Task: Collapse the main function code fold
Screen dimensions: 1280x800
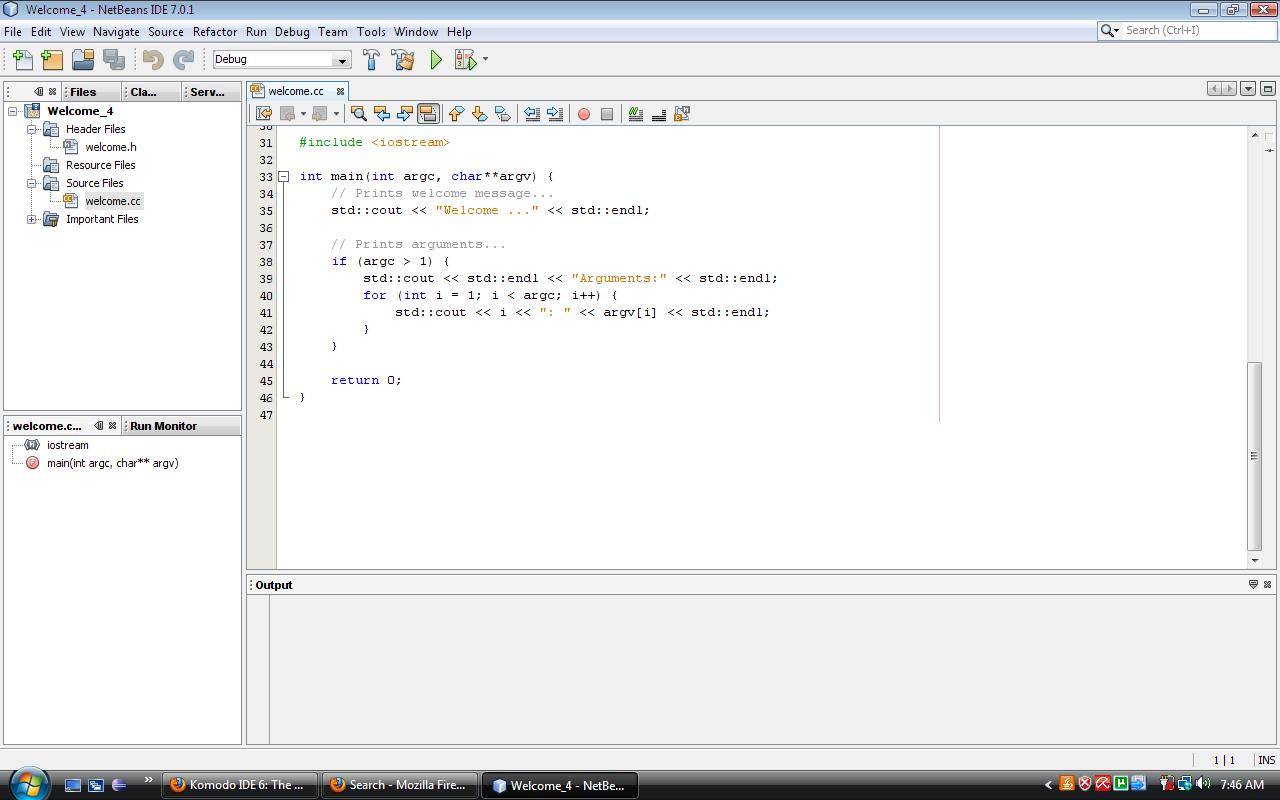Action: click(284, 177)
